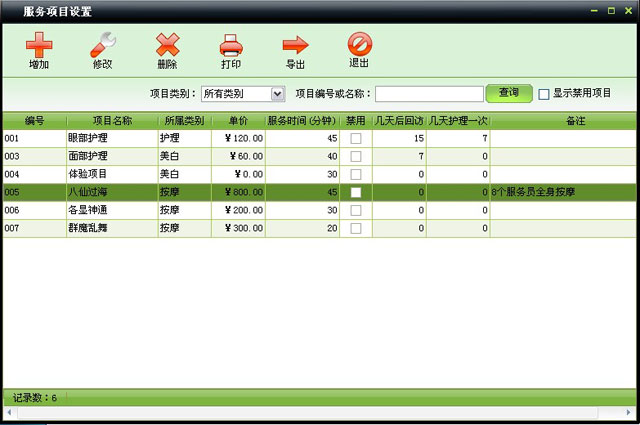The image size is (640, 425).
Task: Maximize the service settings window
Action: tap(611, 10)
